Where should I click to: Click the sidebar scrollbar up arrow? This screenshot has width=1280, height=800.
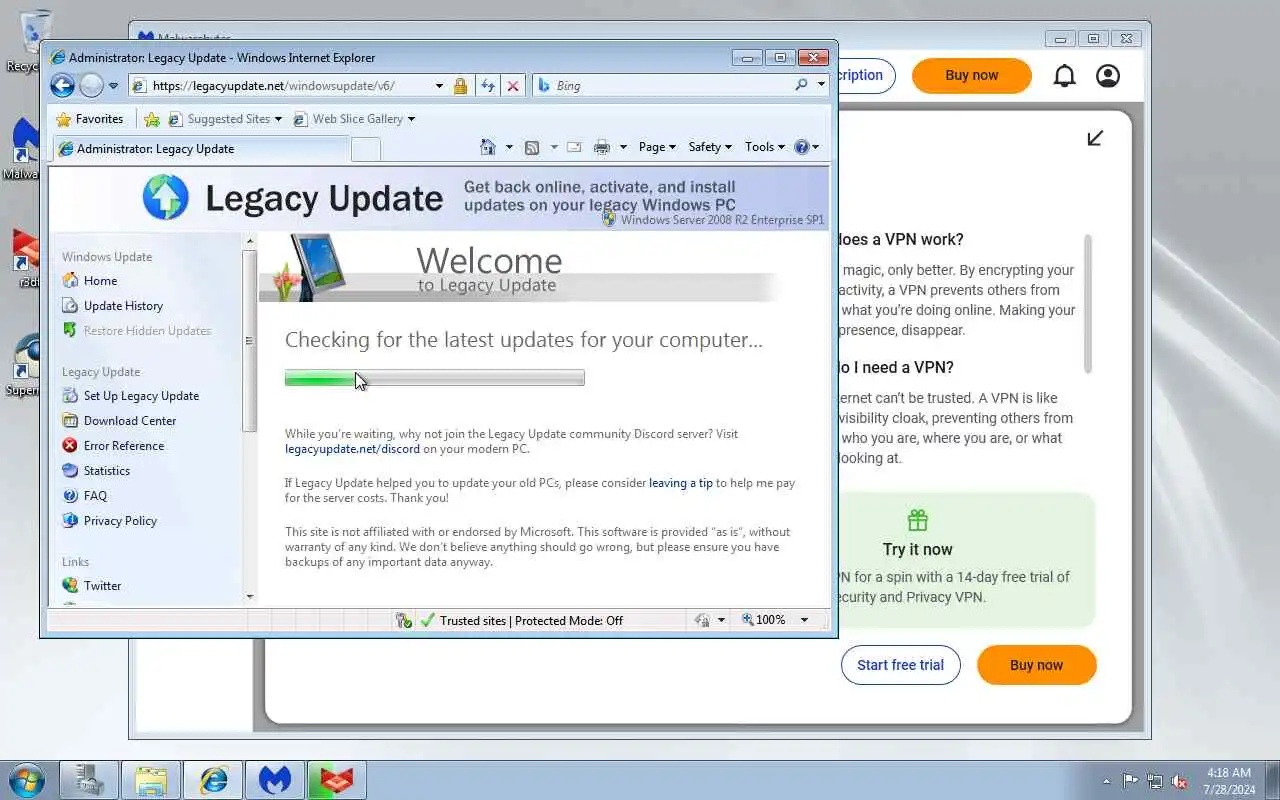[250, 241]
